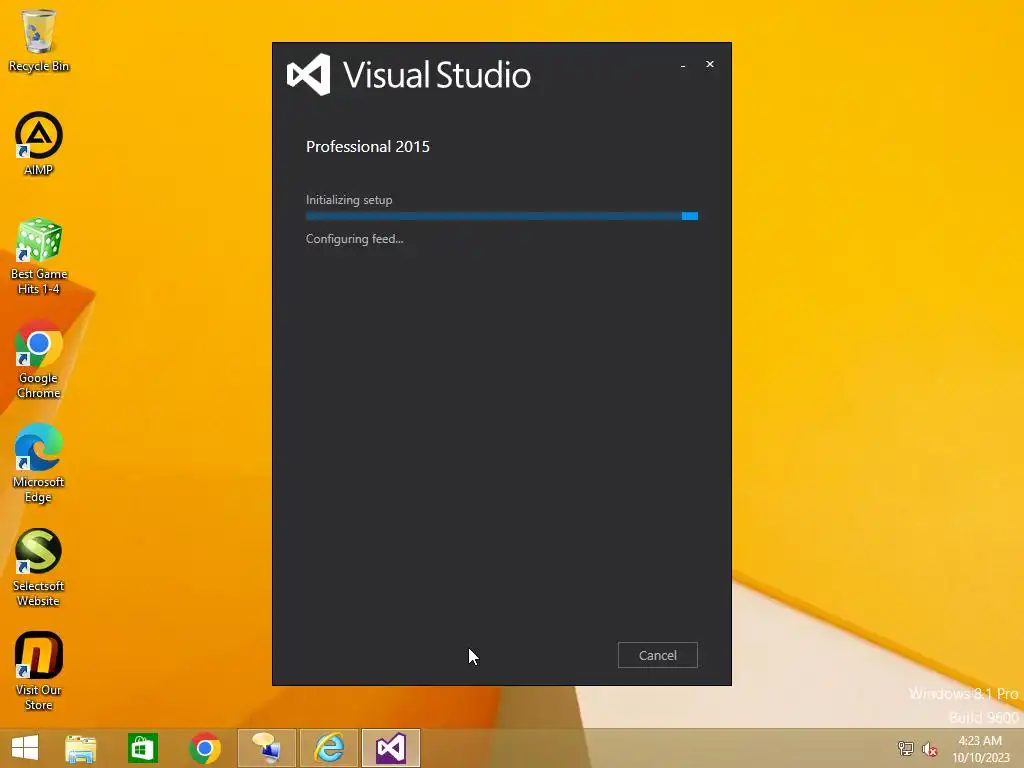Click the 'Initializing setup' label

(x=349, y=200)
